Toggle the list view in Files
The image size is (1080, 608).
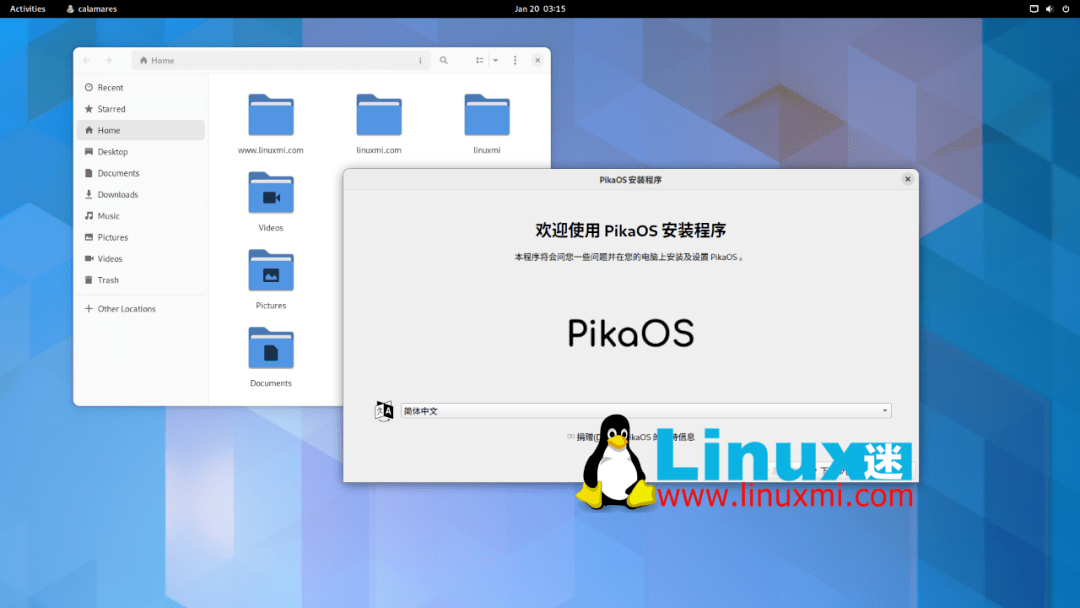click(x=480, y=60)
